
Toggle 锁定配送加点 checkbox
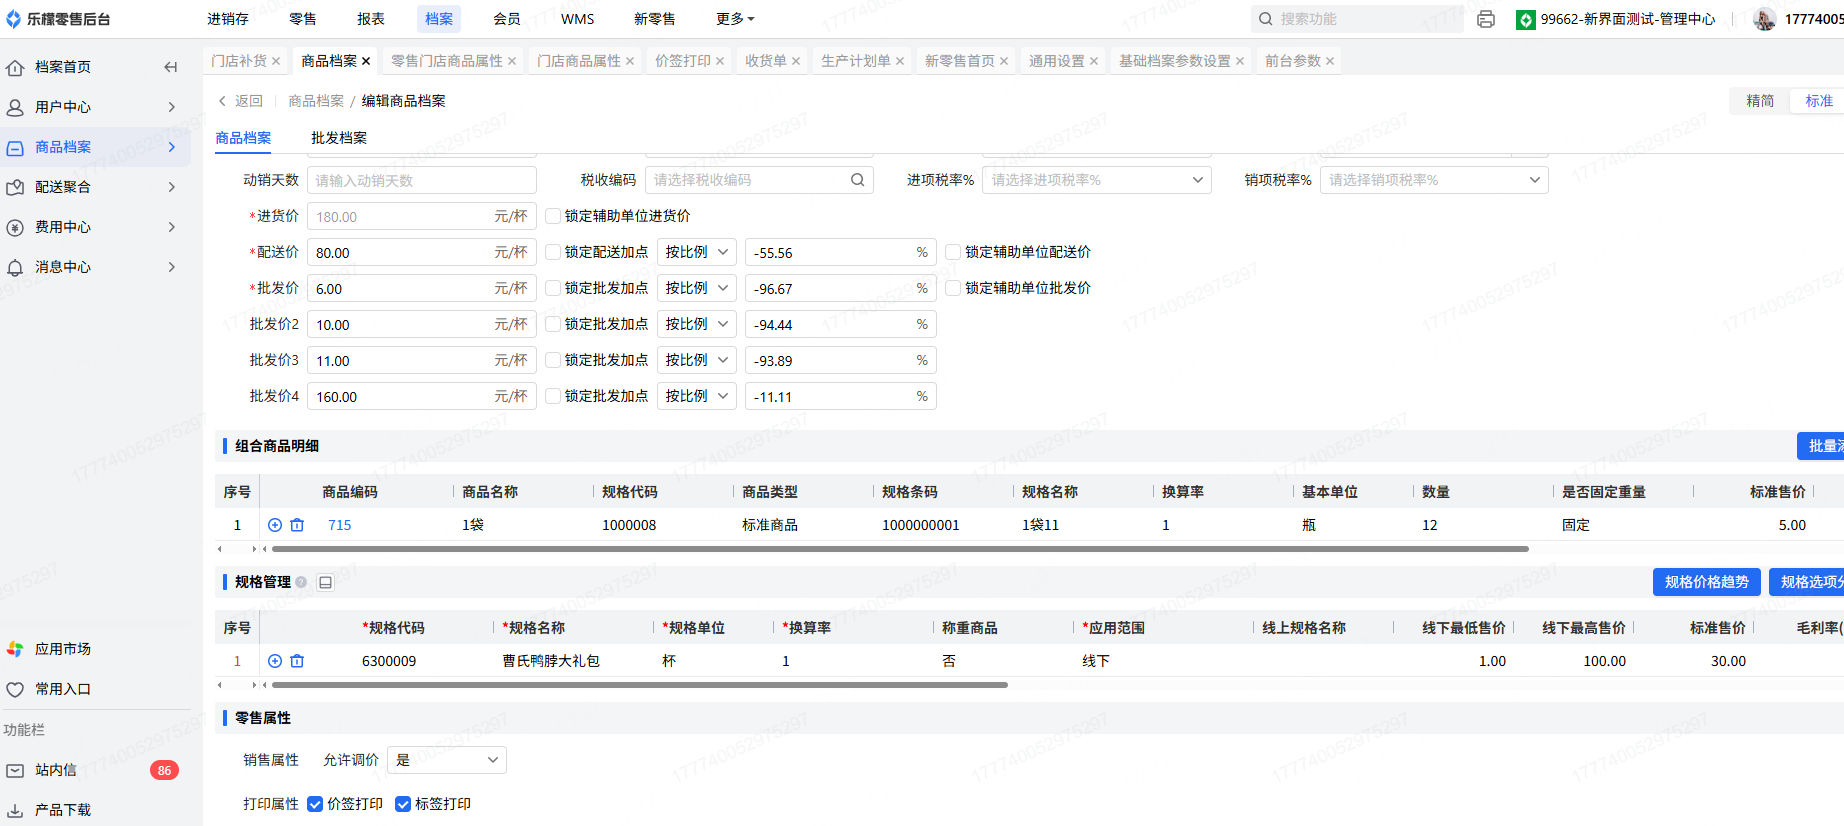tap(553, 252)
